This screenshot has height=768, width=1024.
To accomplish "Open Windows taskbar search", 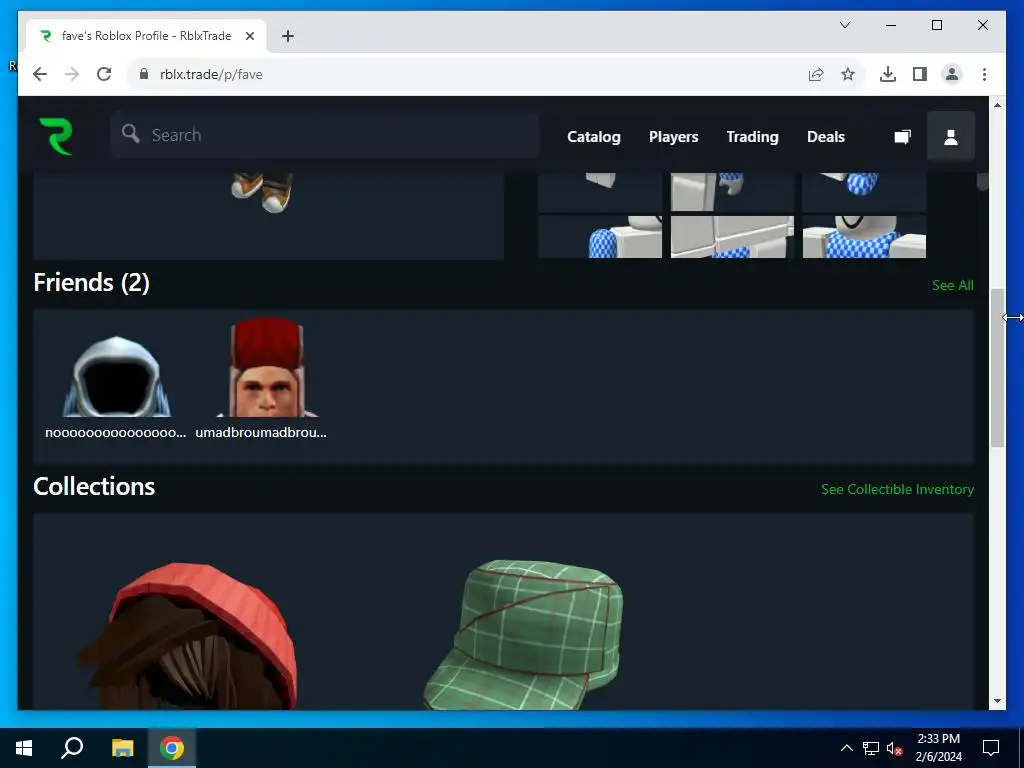I will [x=72, y=748].
